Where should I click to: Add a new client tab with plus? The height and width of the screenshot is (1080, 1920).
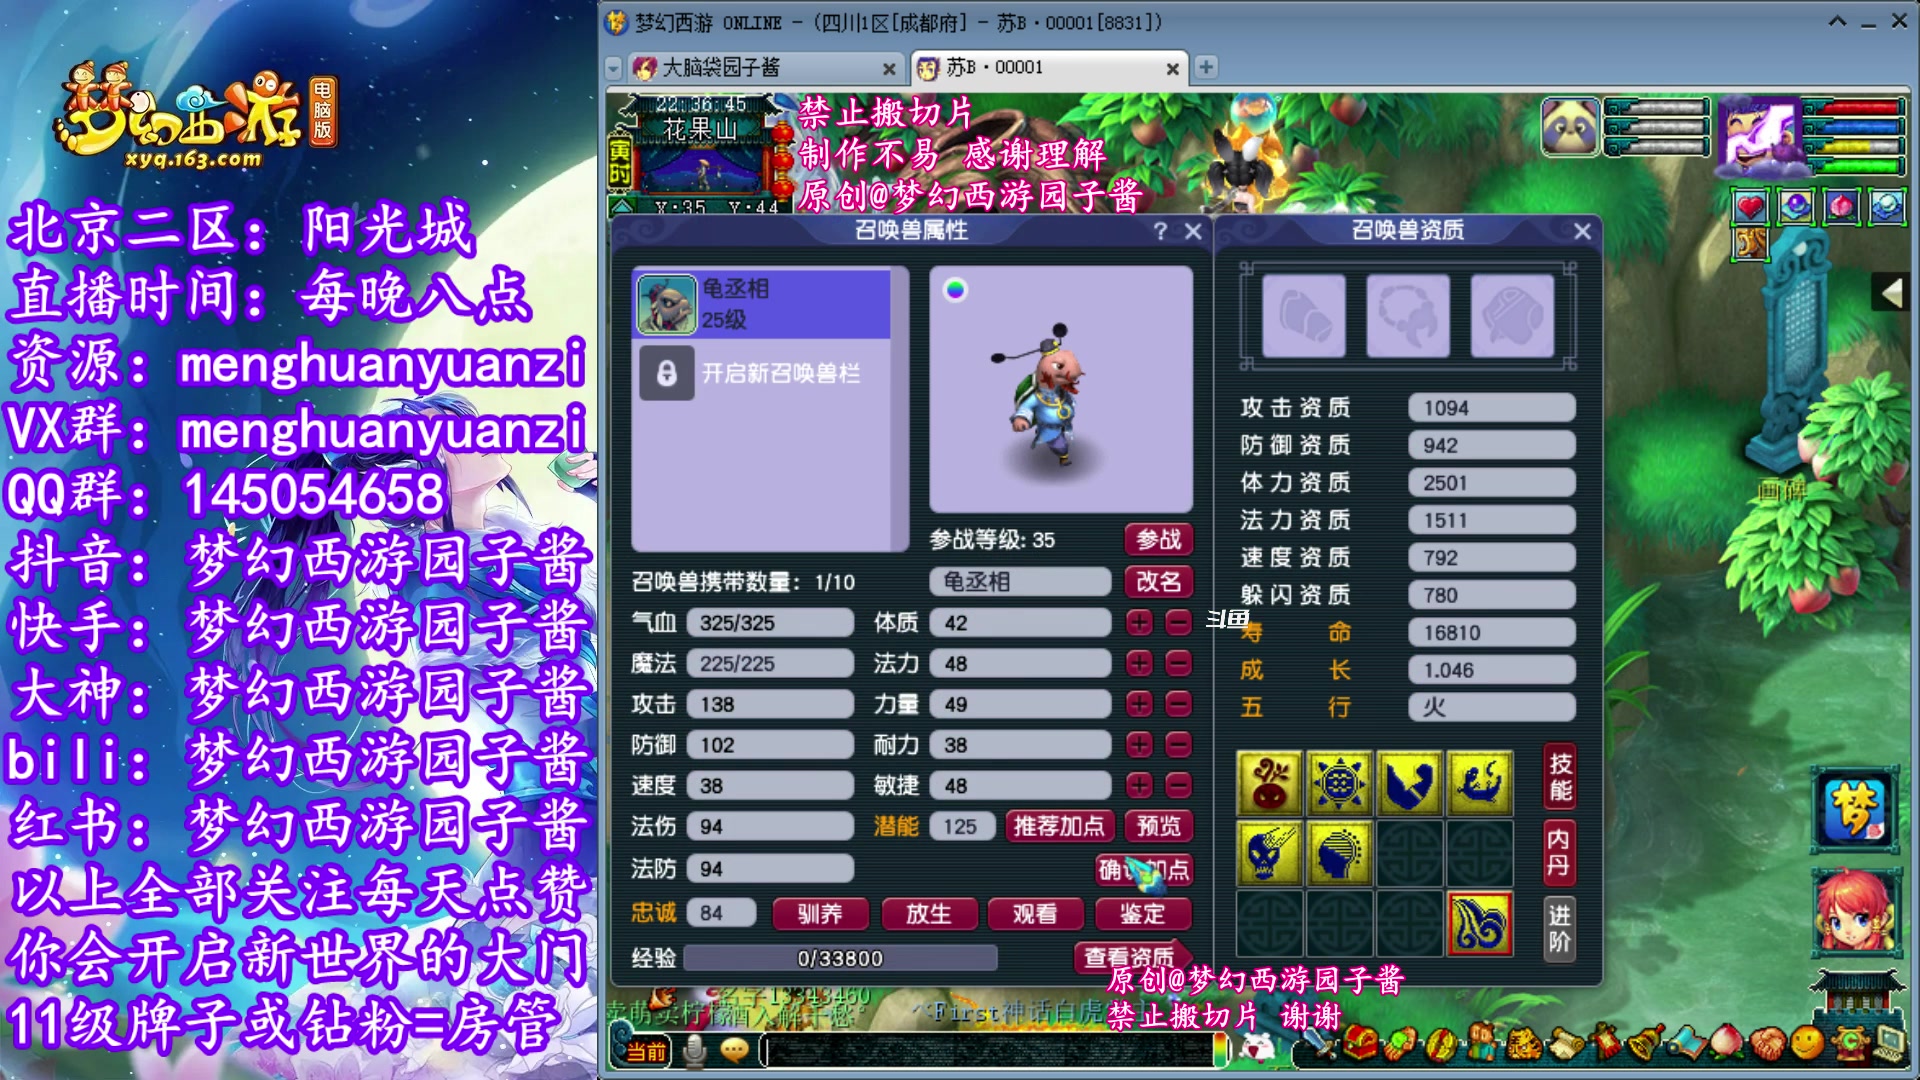[1206, 67]
